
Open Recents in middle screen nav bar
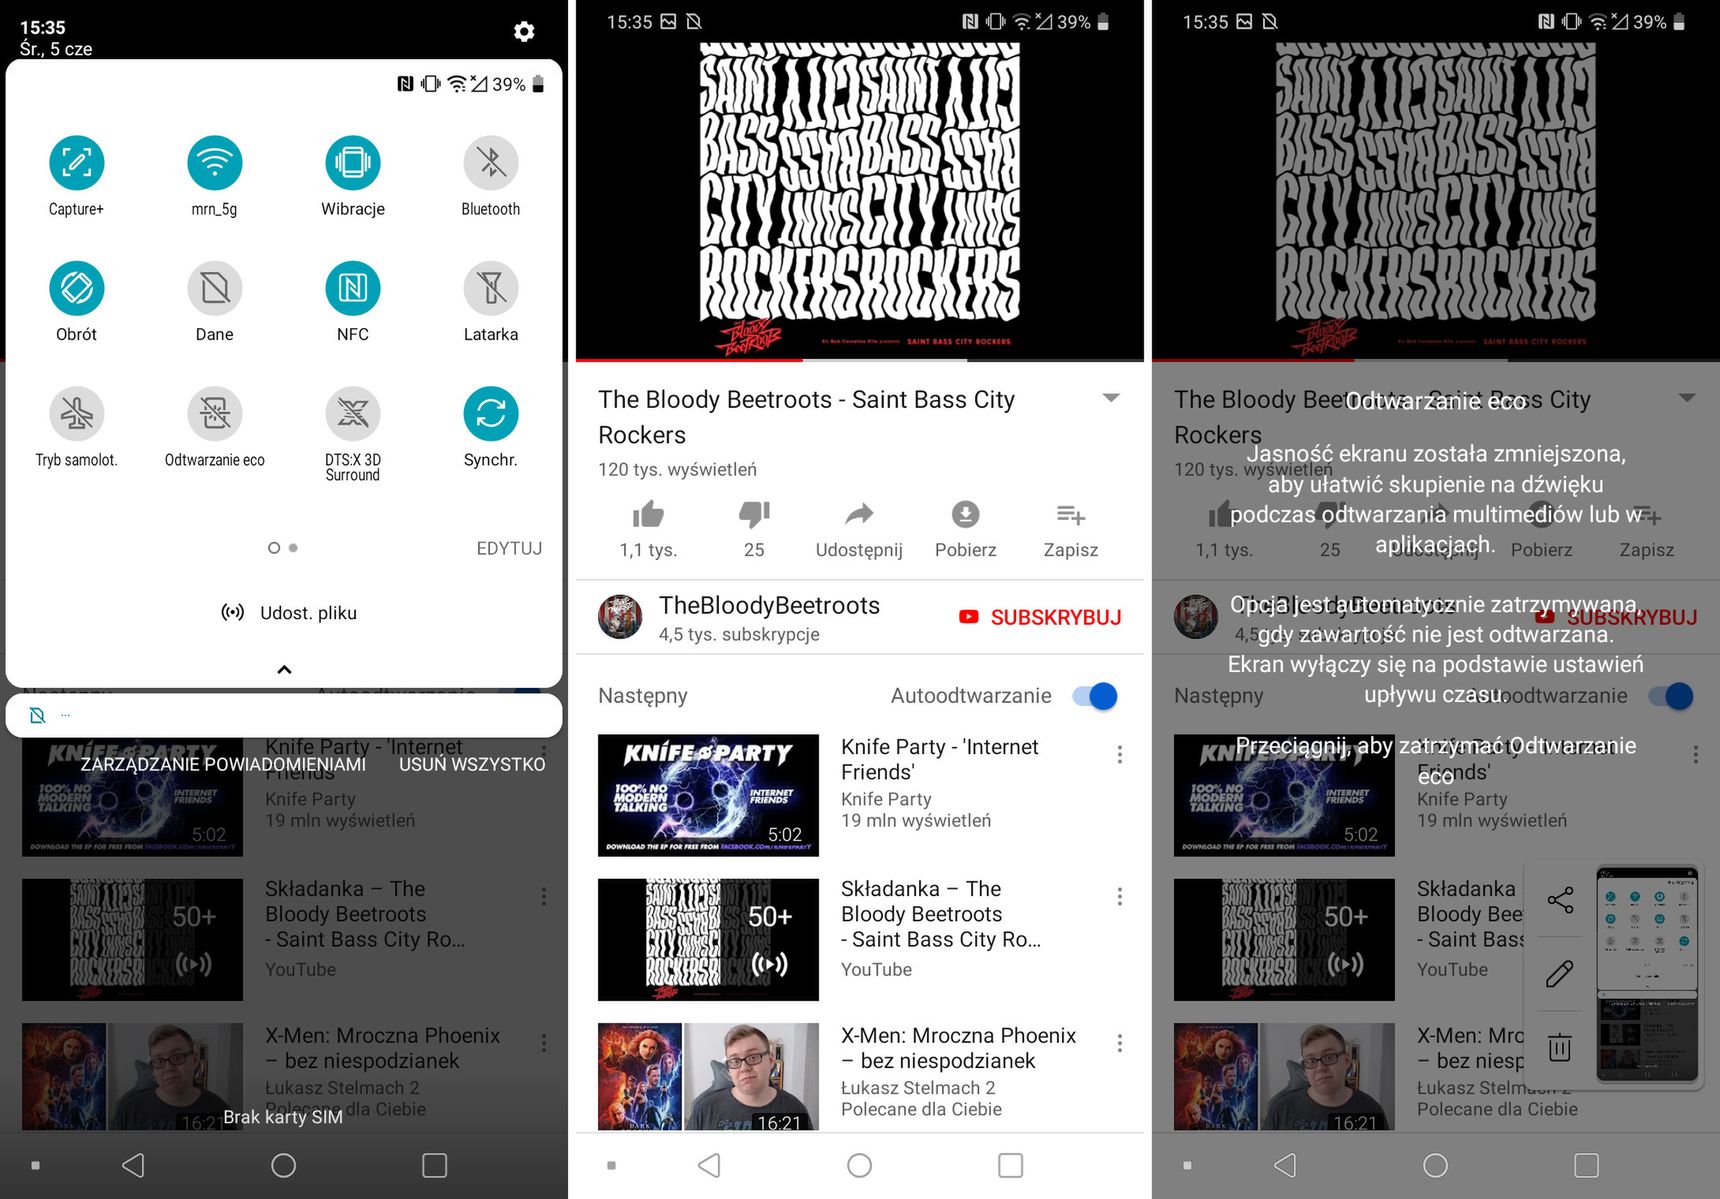point(1010,1165)
